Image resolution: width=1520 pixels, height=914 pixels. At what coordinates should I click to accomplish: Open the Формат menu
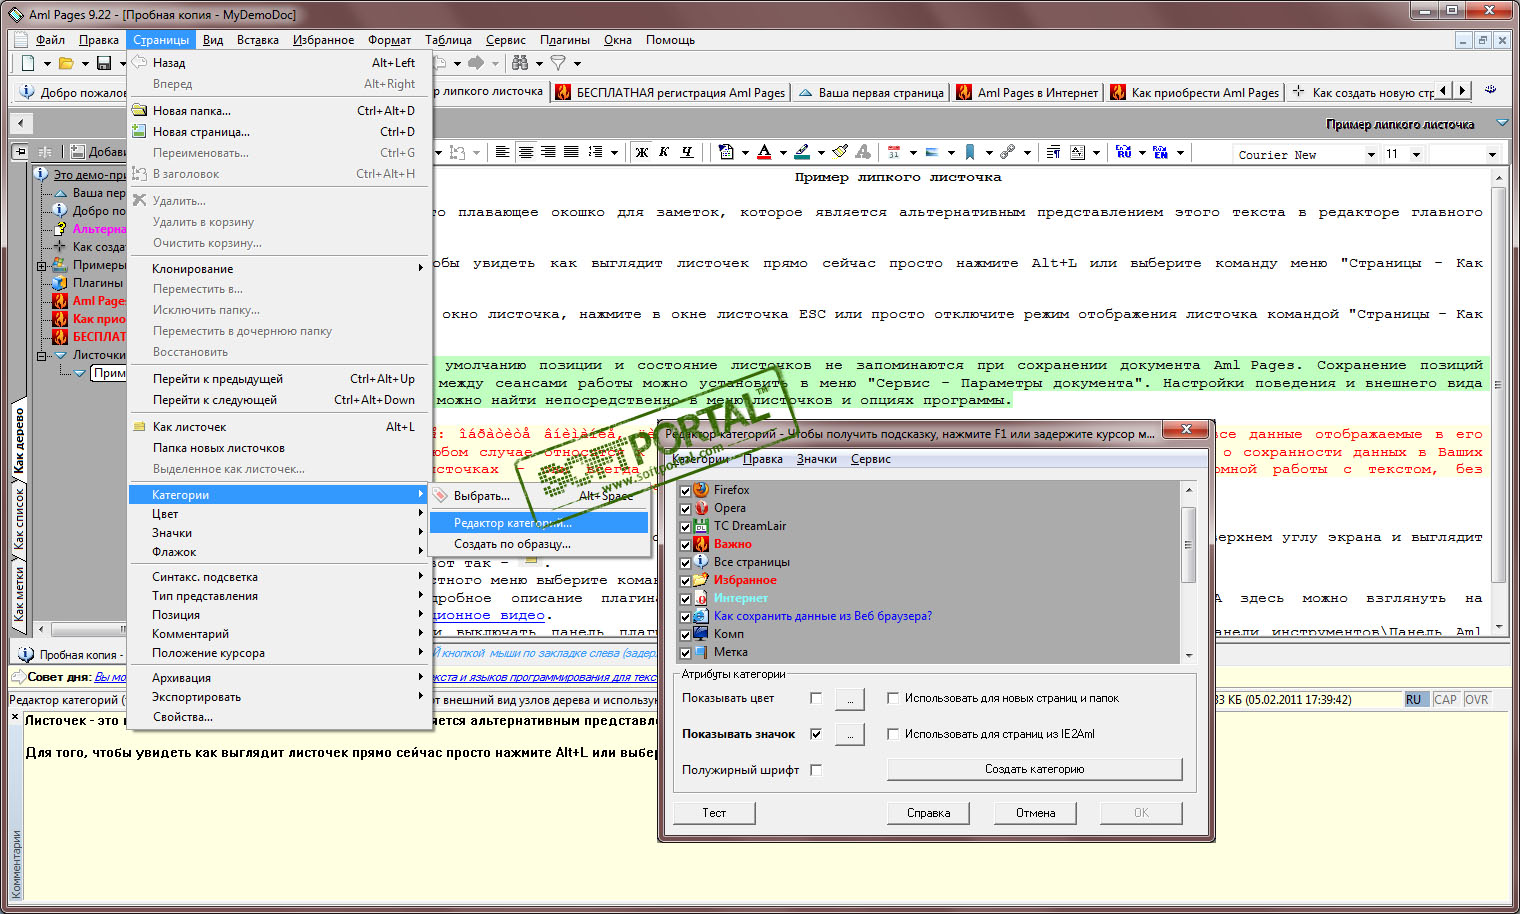click(x=389, y=40)
